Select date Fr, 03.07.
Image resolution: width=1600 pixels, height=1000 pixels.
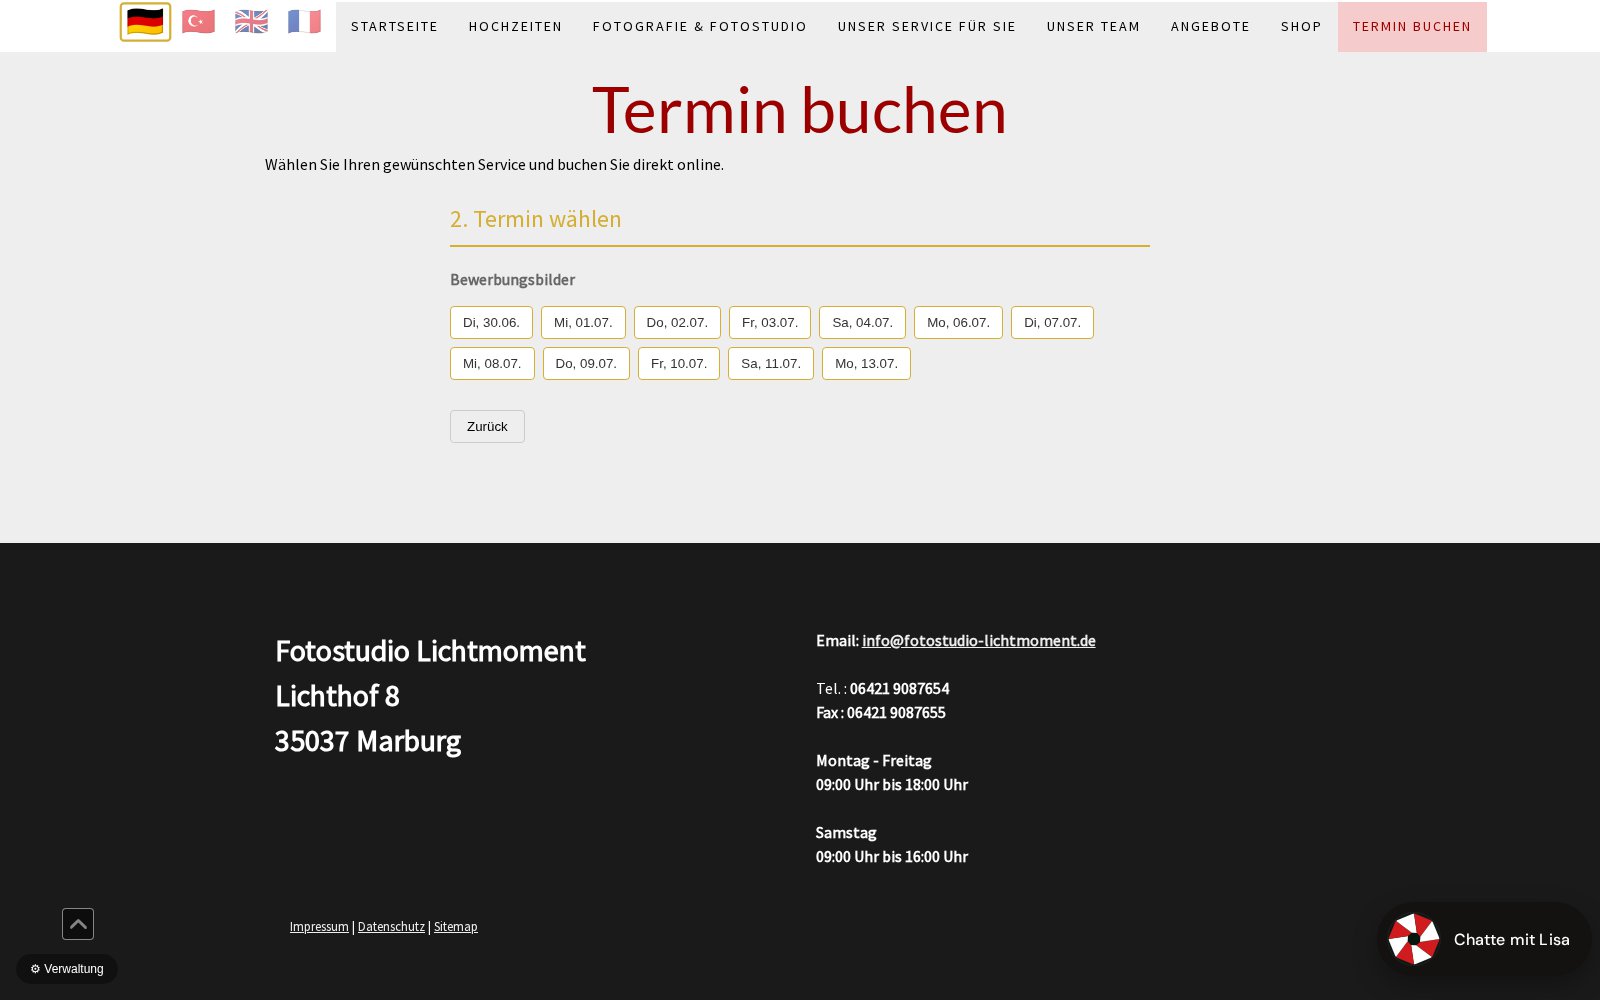[770, 322]
